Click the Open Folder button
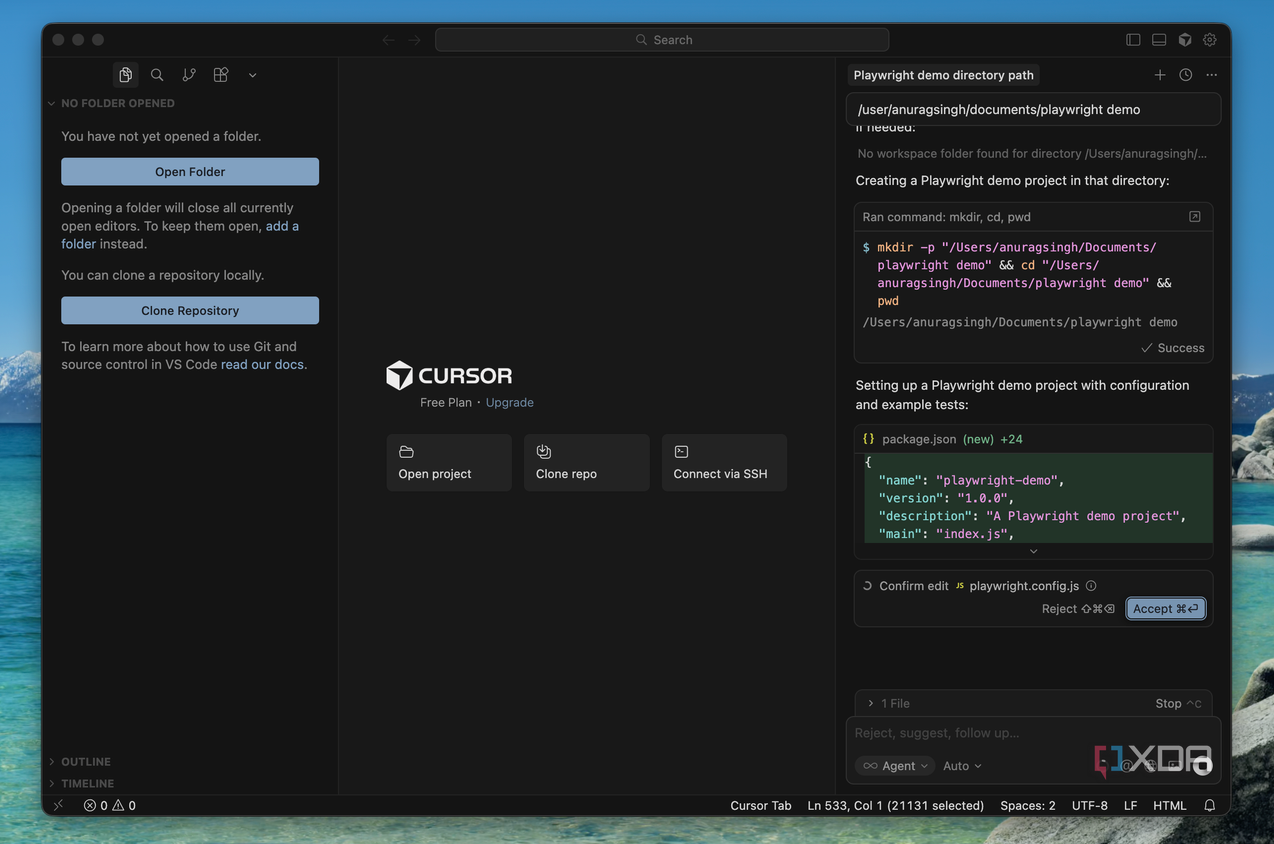1274x844 pixels. pos(190,172)
